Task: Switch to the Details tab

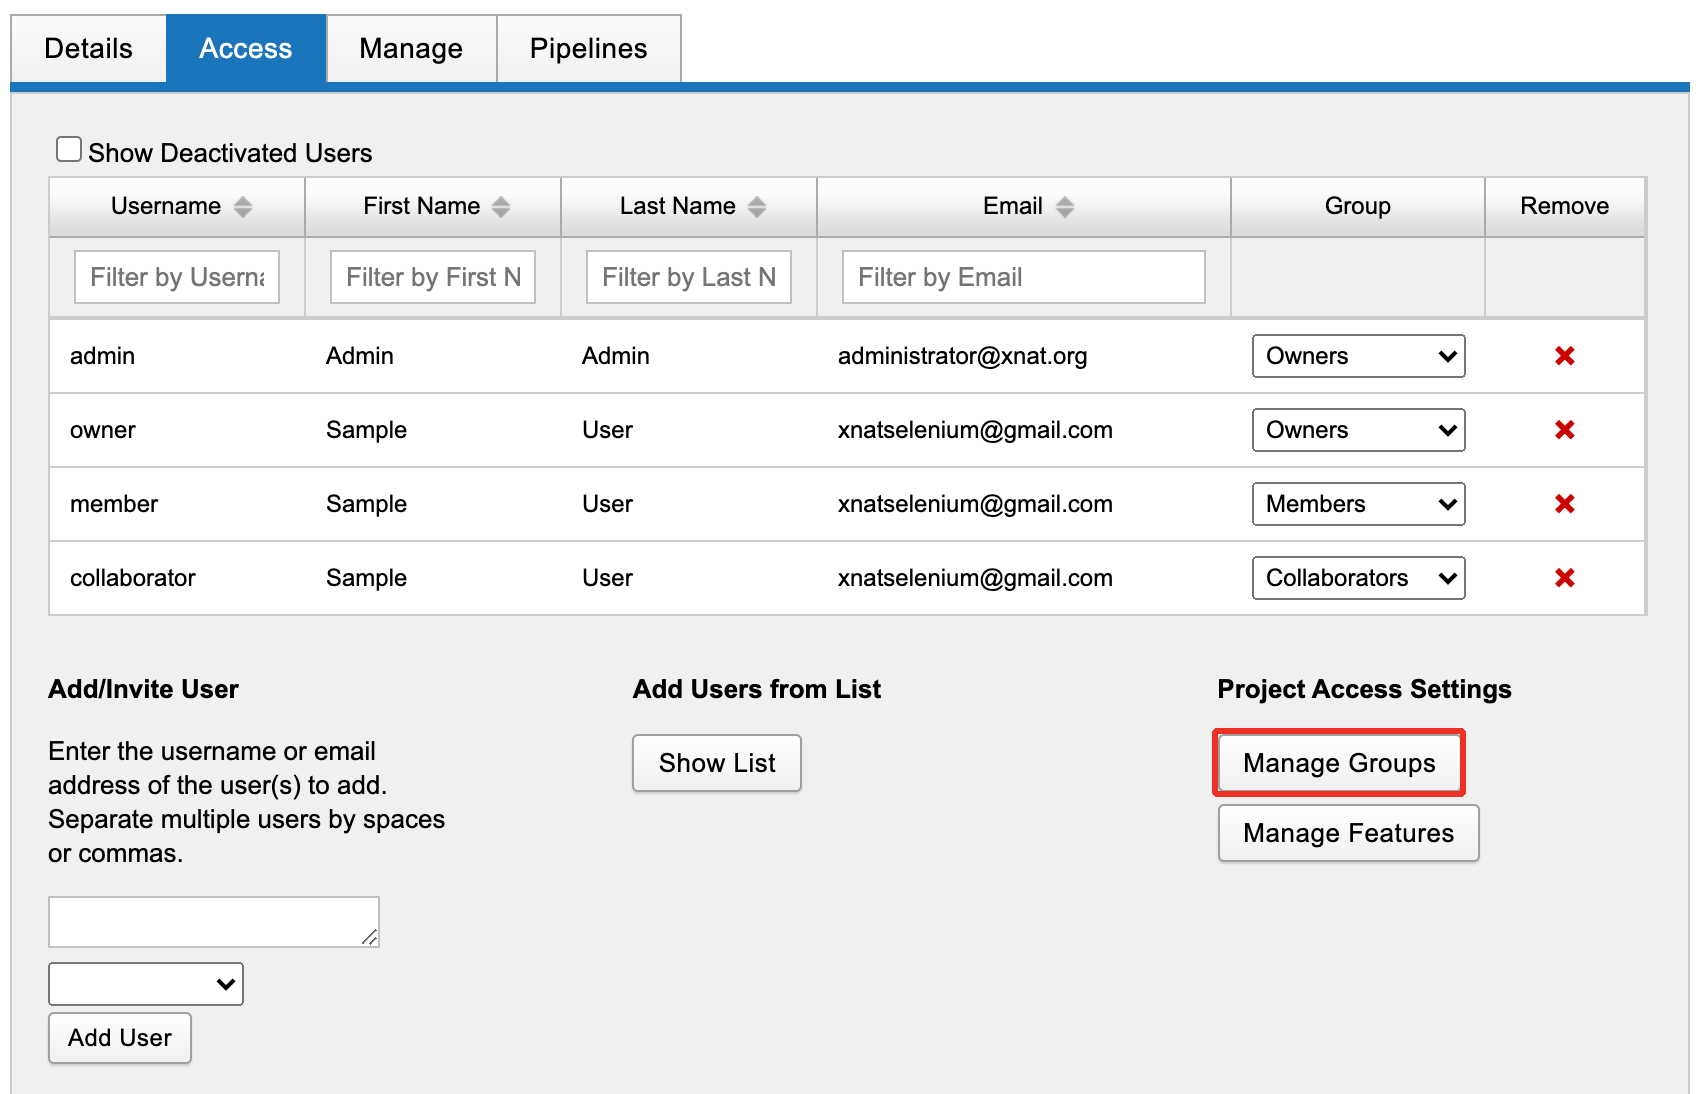Action: [88, 48]
